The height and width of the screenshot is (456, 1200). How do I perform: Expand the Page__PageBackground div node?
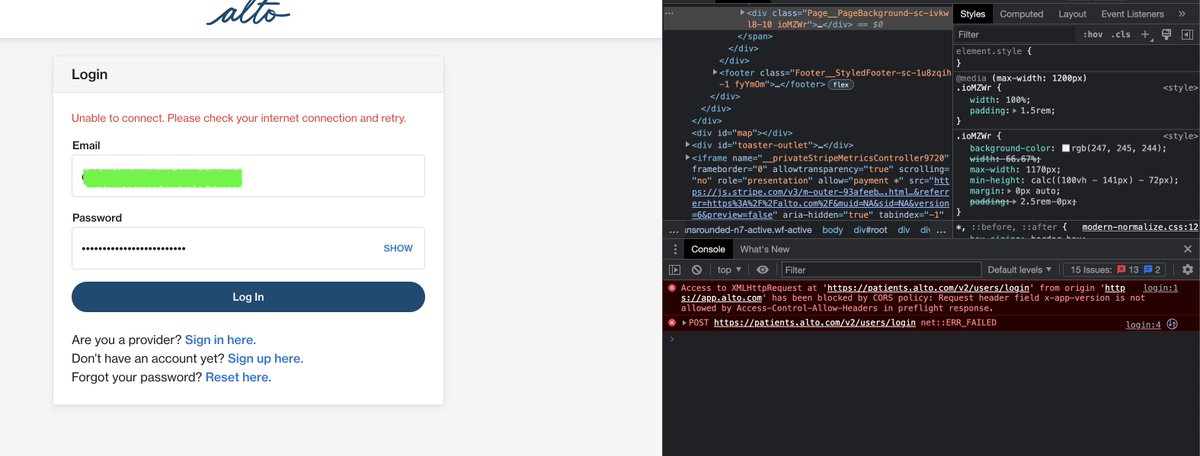pos(743,12)
